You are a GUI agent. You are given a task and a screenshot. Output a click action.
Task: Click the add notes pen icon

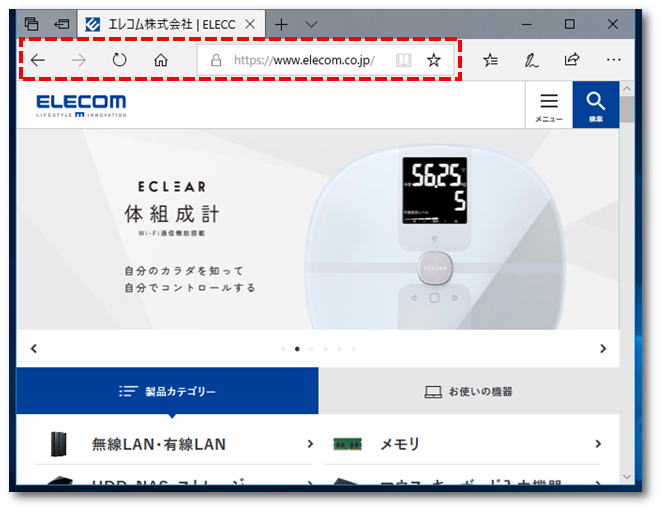click(x=531, y=60)
